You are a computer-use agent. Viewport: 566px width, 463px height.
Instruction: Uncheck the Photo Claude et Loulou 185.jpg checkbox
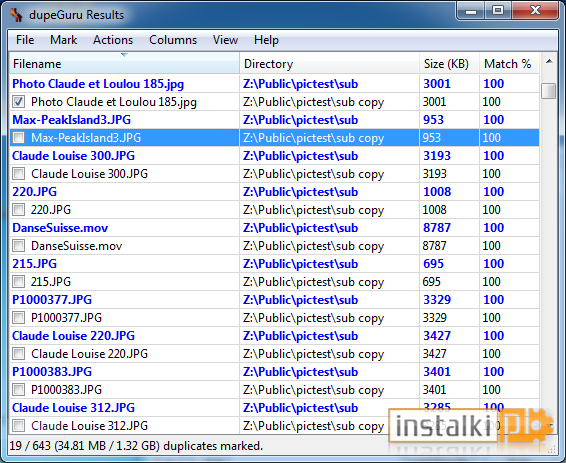tap(18, 102)
